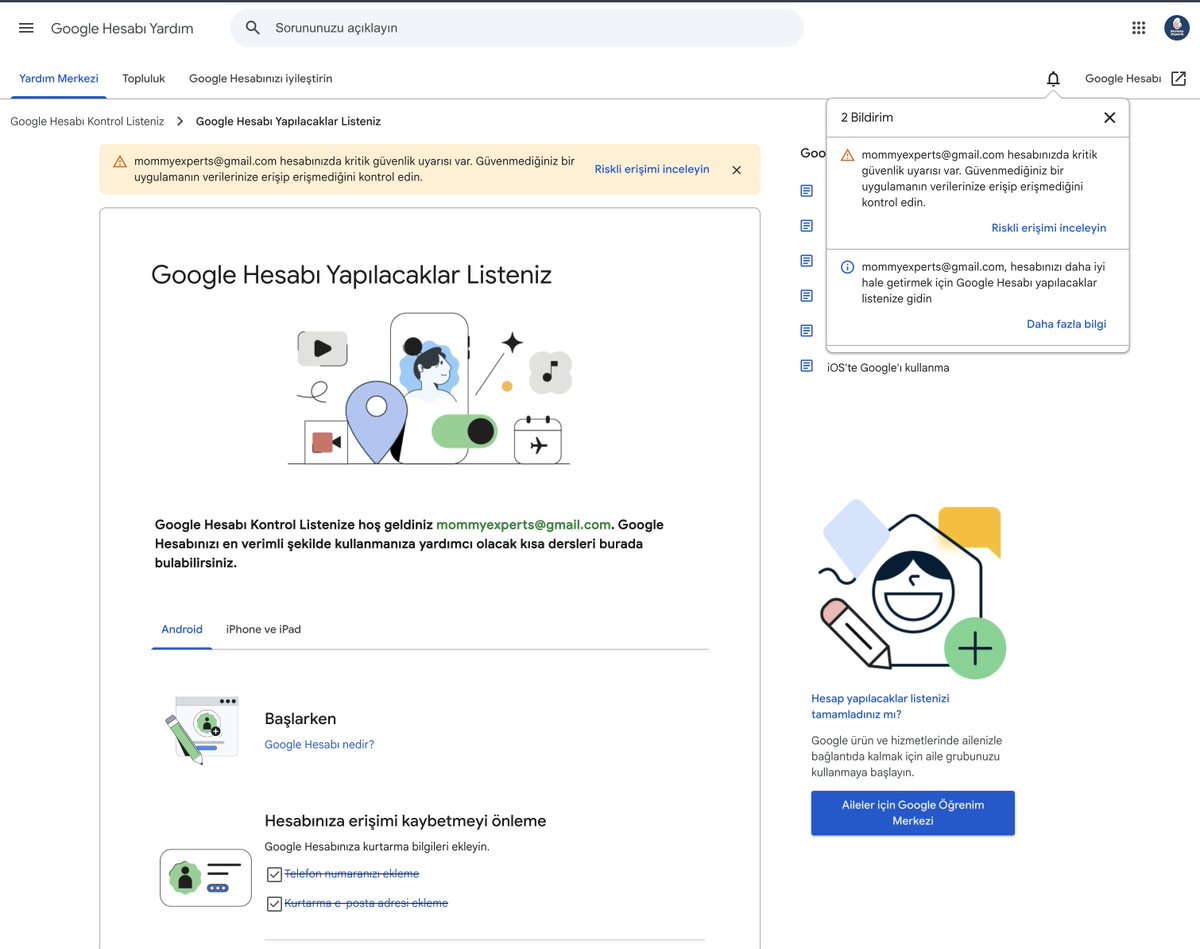The height and width of the screenshot is (949, 1200).
Task: Click Aileler için Google Öğrenim Merkezi button
Action: point(913,813)
